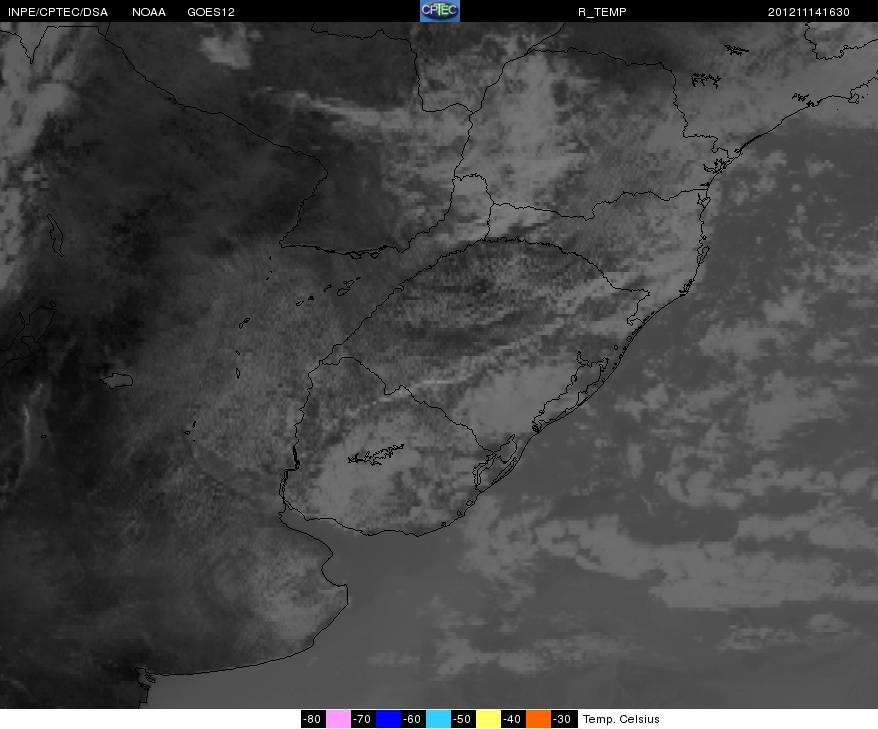The width and height of the screenshot is (878, 729).
Task: Click the -40 legend value
Action: coord(513,719)
